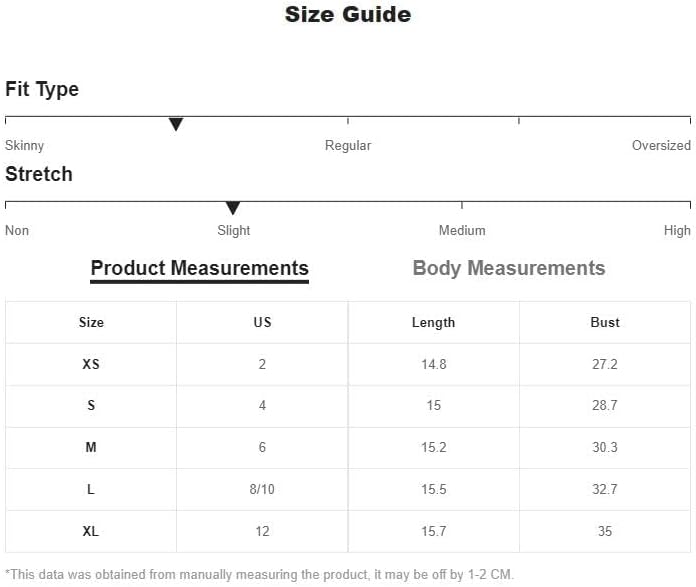The width and height of the screenshot is (696, 587).
Task: Click the Fit Type triangle marker
Action: (x=176, y=124)
